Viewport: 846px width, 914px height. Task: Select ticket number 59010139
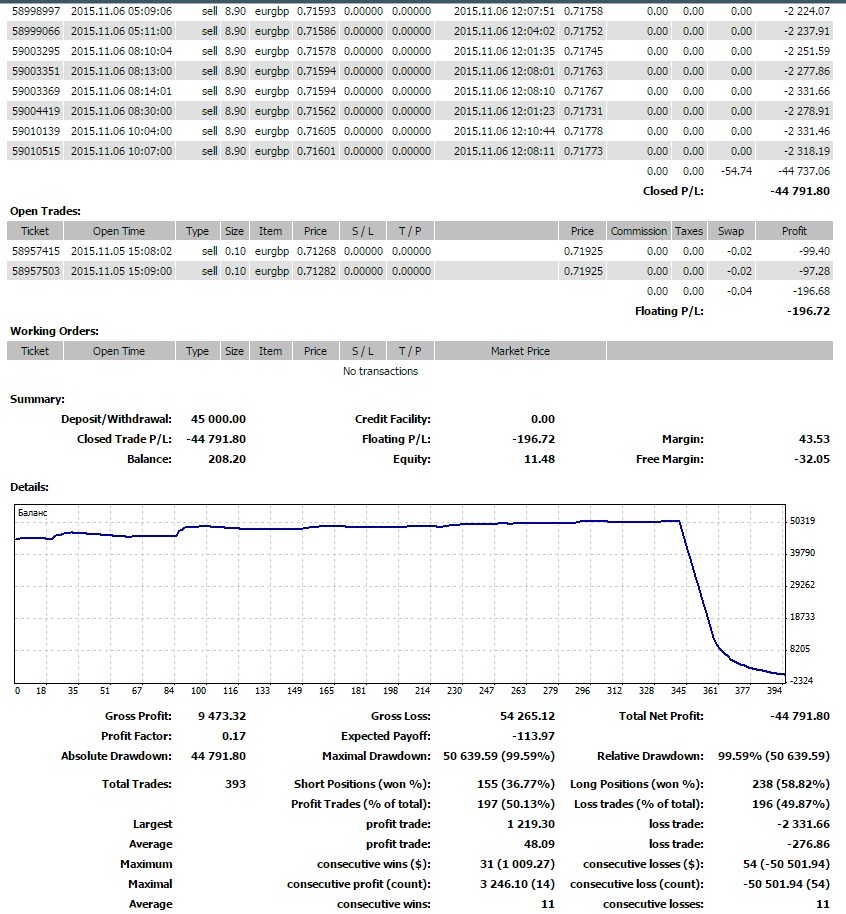(36, 131)
